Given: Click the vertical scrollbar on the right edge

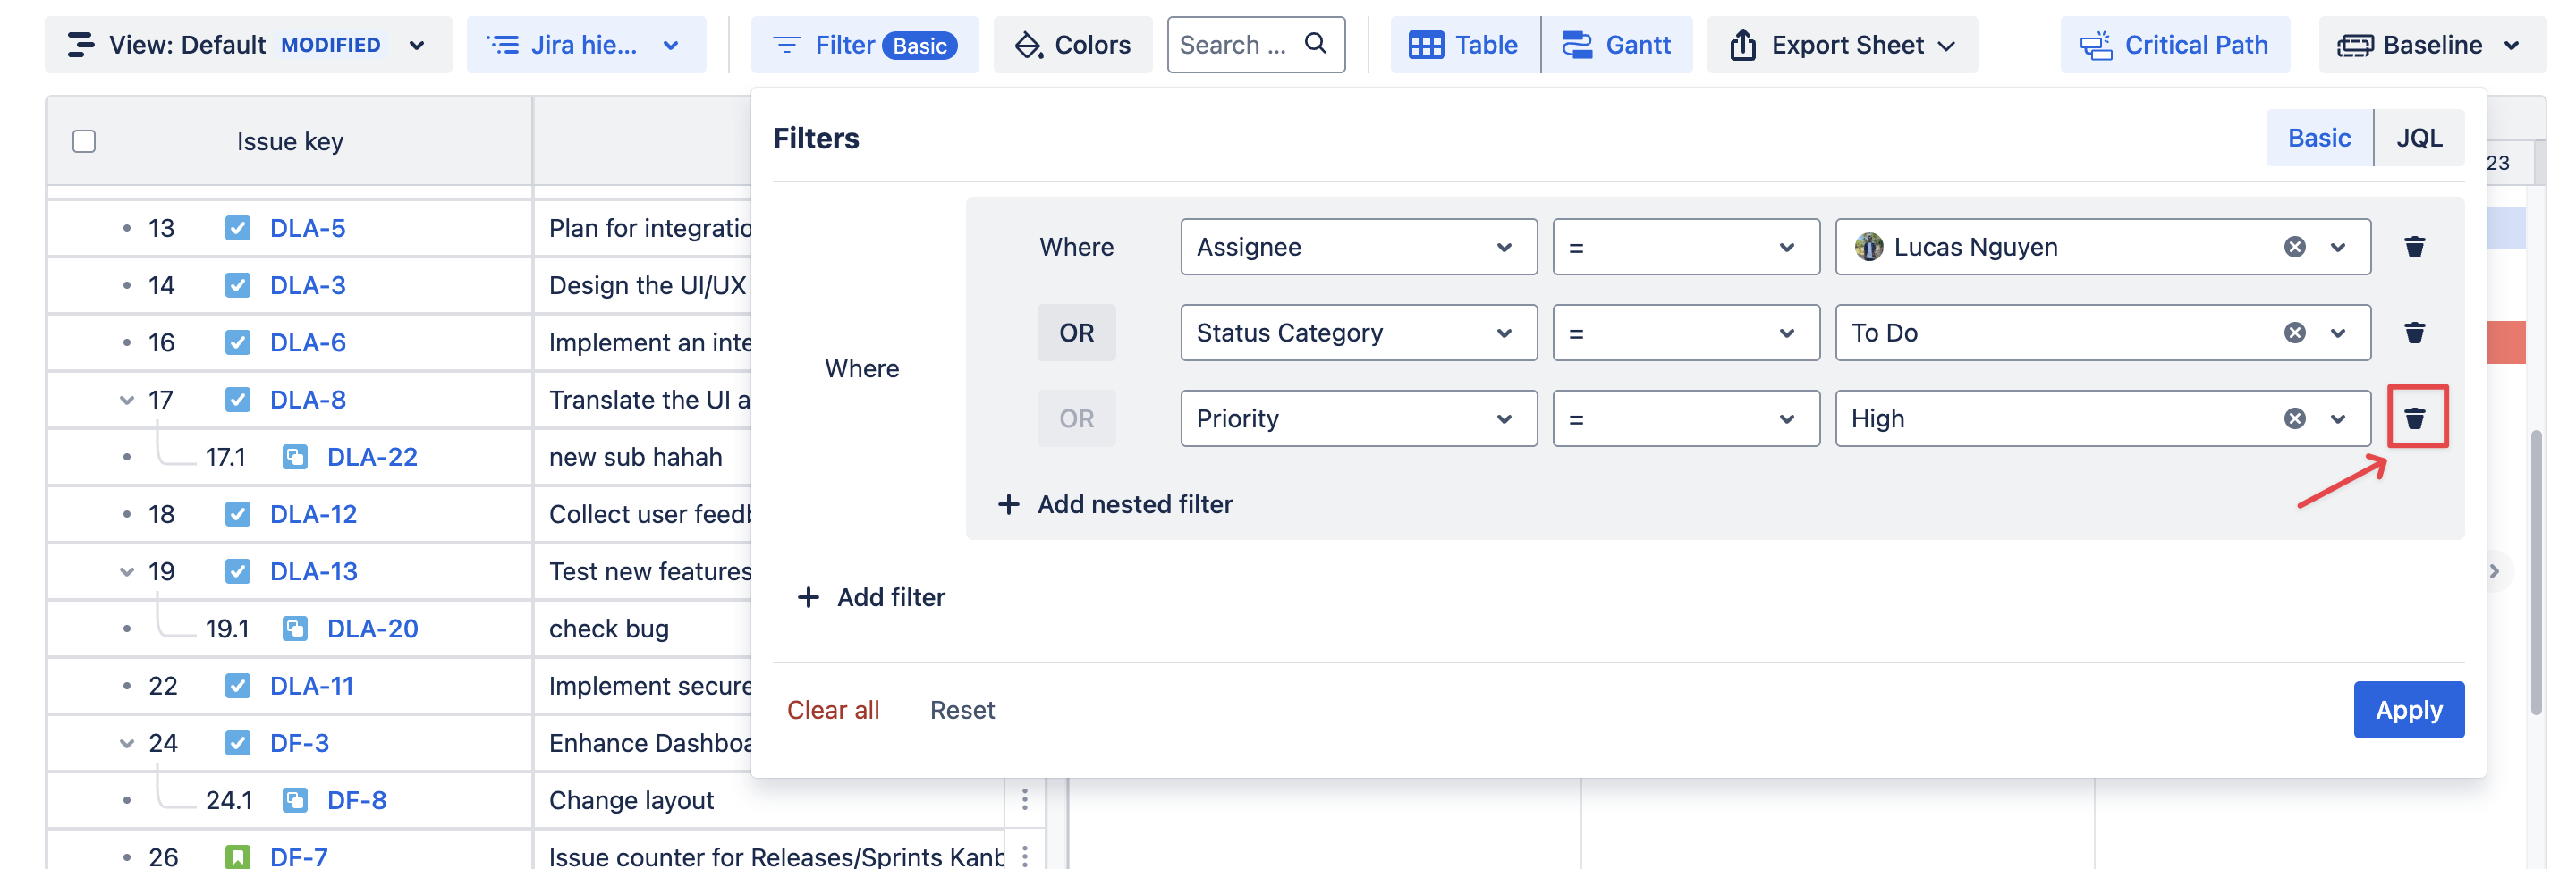Looking at the screenshot, I should coord(2536,570).
